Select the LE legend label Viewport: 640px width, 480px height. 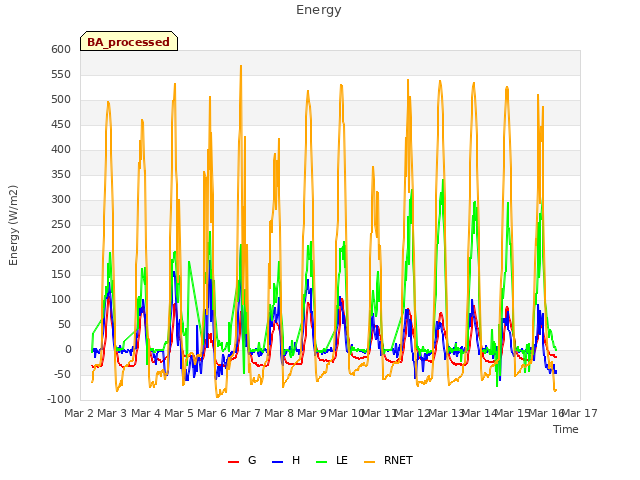click(342, 460)
